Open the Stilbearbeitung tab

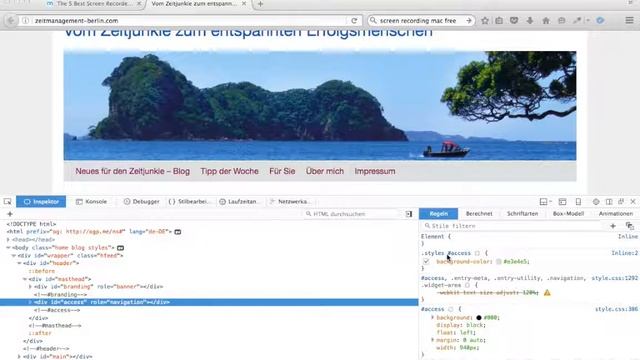coord(190,202)
